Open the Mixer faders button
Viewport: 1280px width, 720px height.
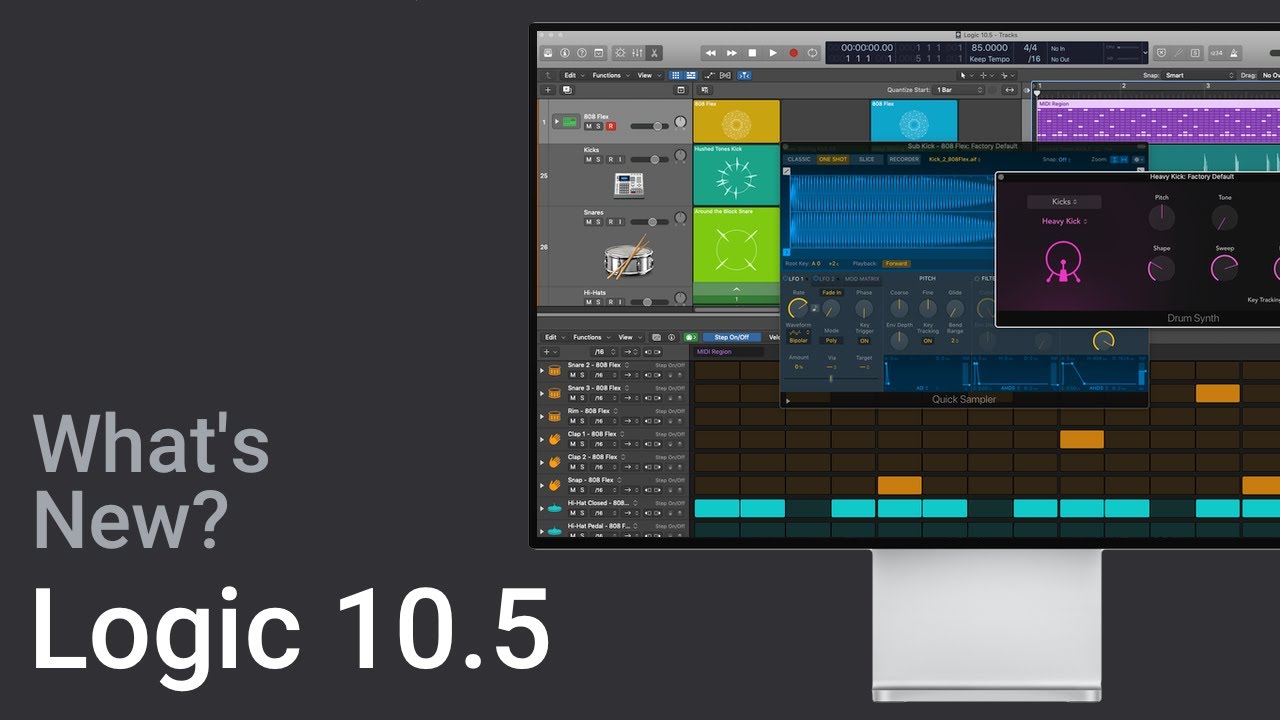[x=637, y=53]
